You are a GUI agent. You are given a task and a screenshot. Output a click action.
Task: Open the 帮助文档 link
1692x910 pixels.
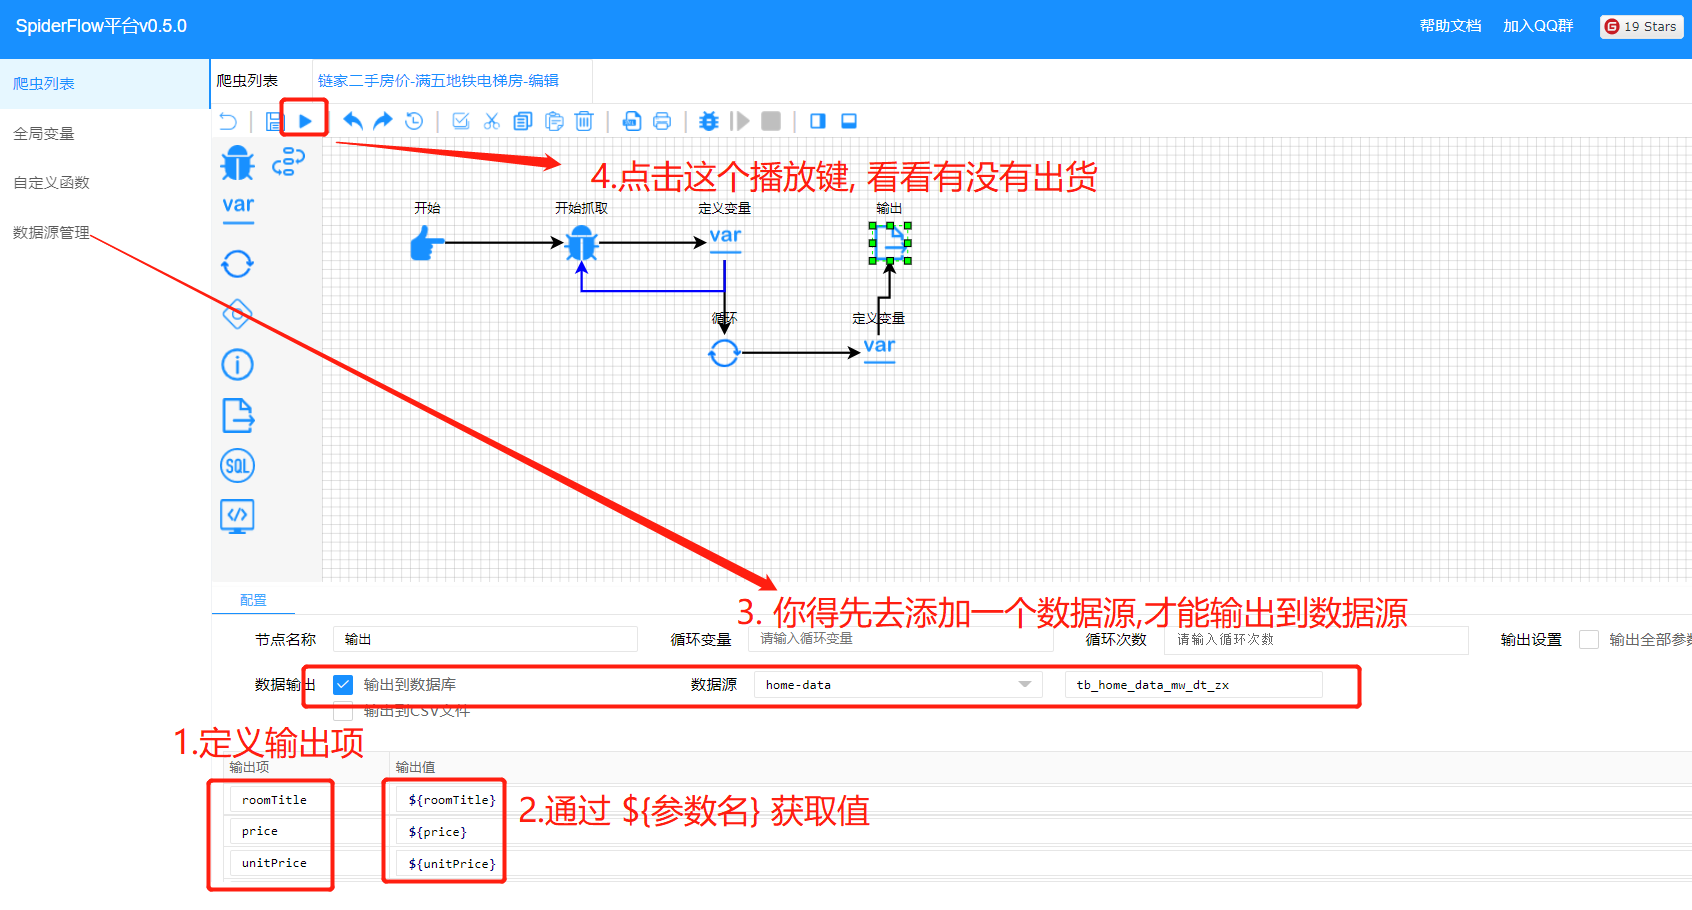1449,26
